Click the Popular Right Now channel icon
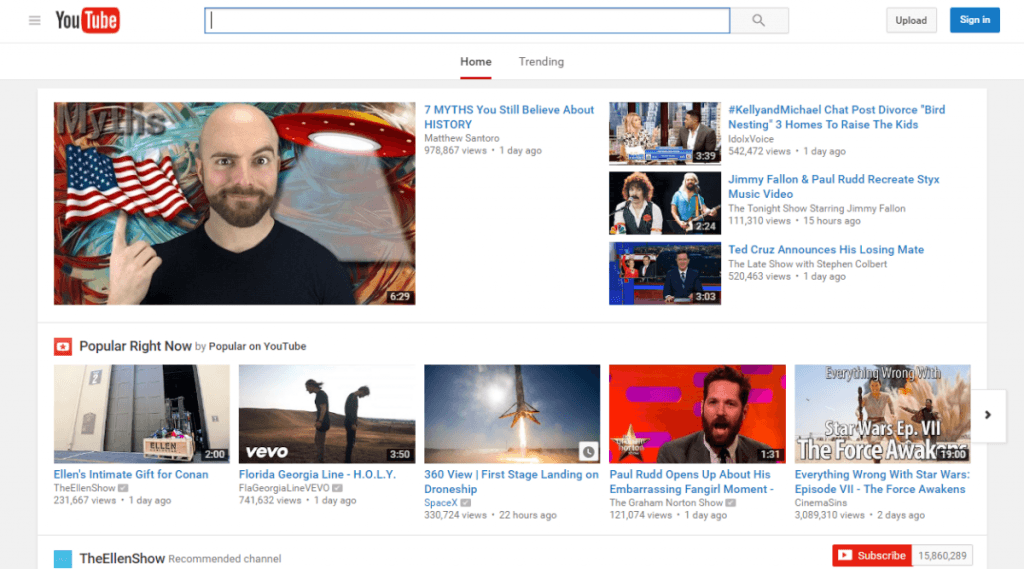 point(63,346)
